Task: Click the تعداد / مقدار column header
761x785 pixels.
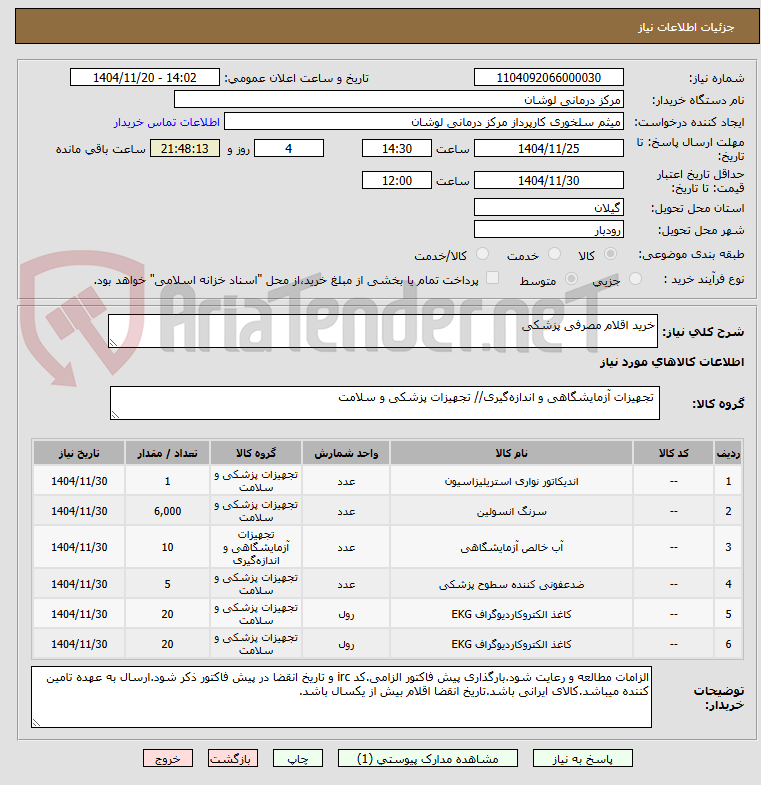Action: pyautogui.click(x=167, y=453)
